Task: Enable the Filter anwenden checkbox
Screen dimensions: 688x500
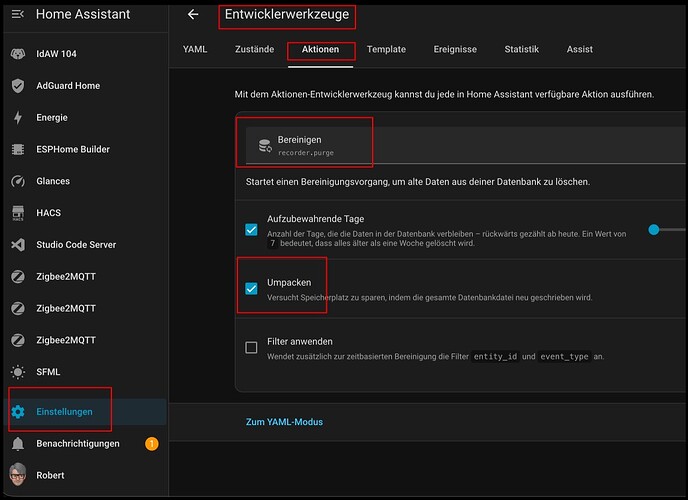Action: (251, 348)
